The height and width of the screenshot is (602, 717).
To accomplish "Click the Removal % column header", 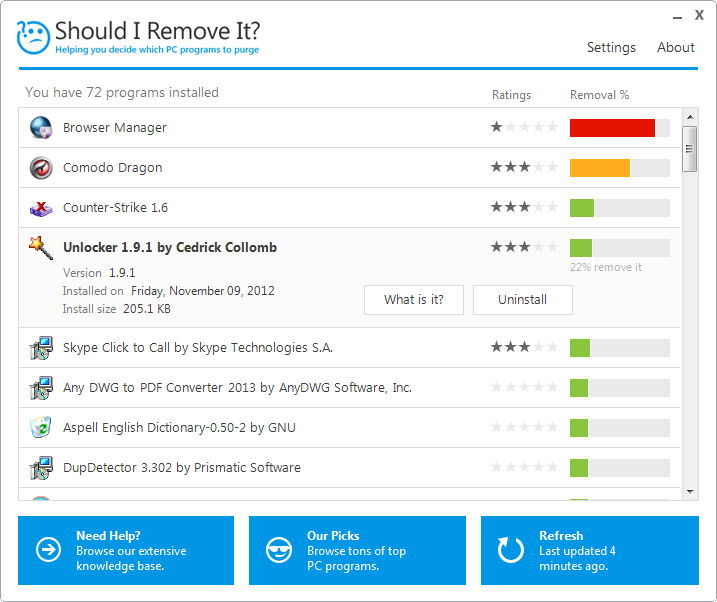I will pyautogui.click(x=599, y=95).
